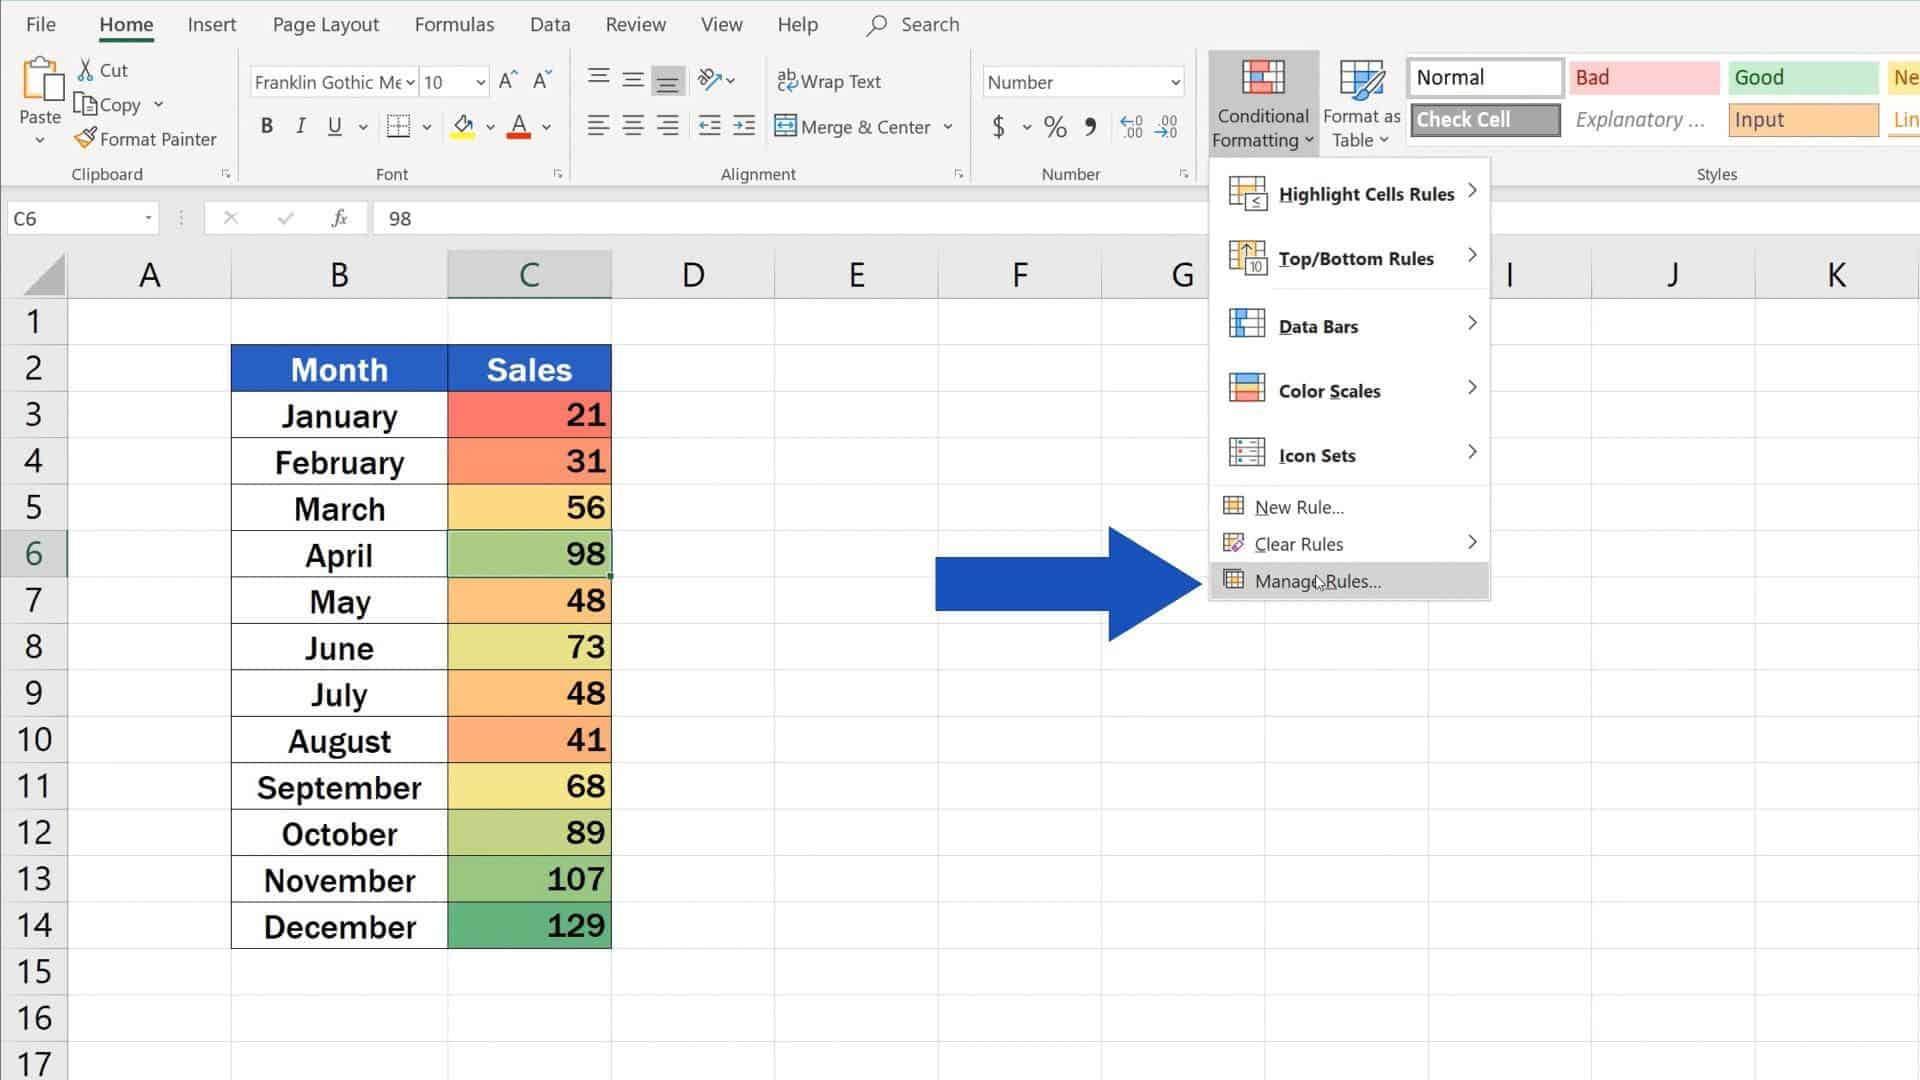Switch to the Formulas ribbon tab
The height and width of the screenshot is (1080, 1920).
(454, 24)
